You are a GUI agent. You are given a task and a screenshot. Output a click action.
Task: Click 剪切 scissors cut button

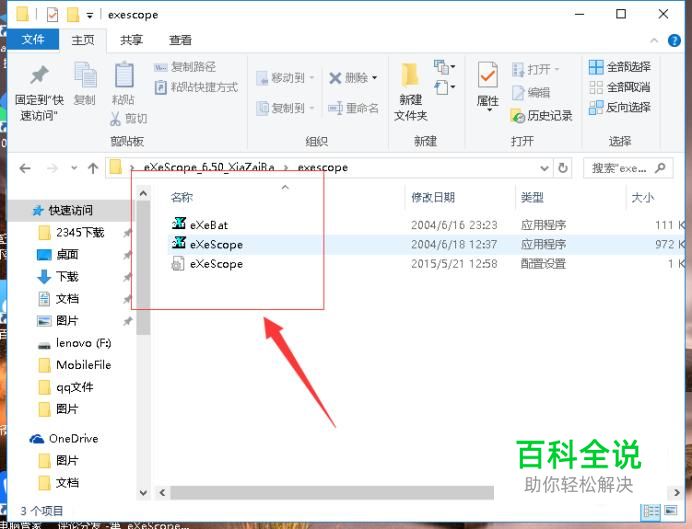click(x=128, y=118)
